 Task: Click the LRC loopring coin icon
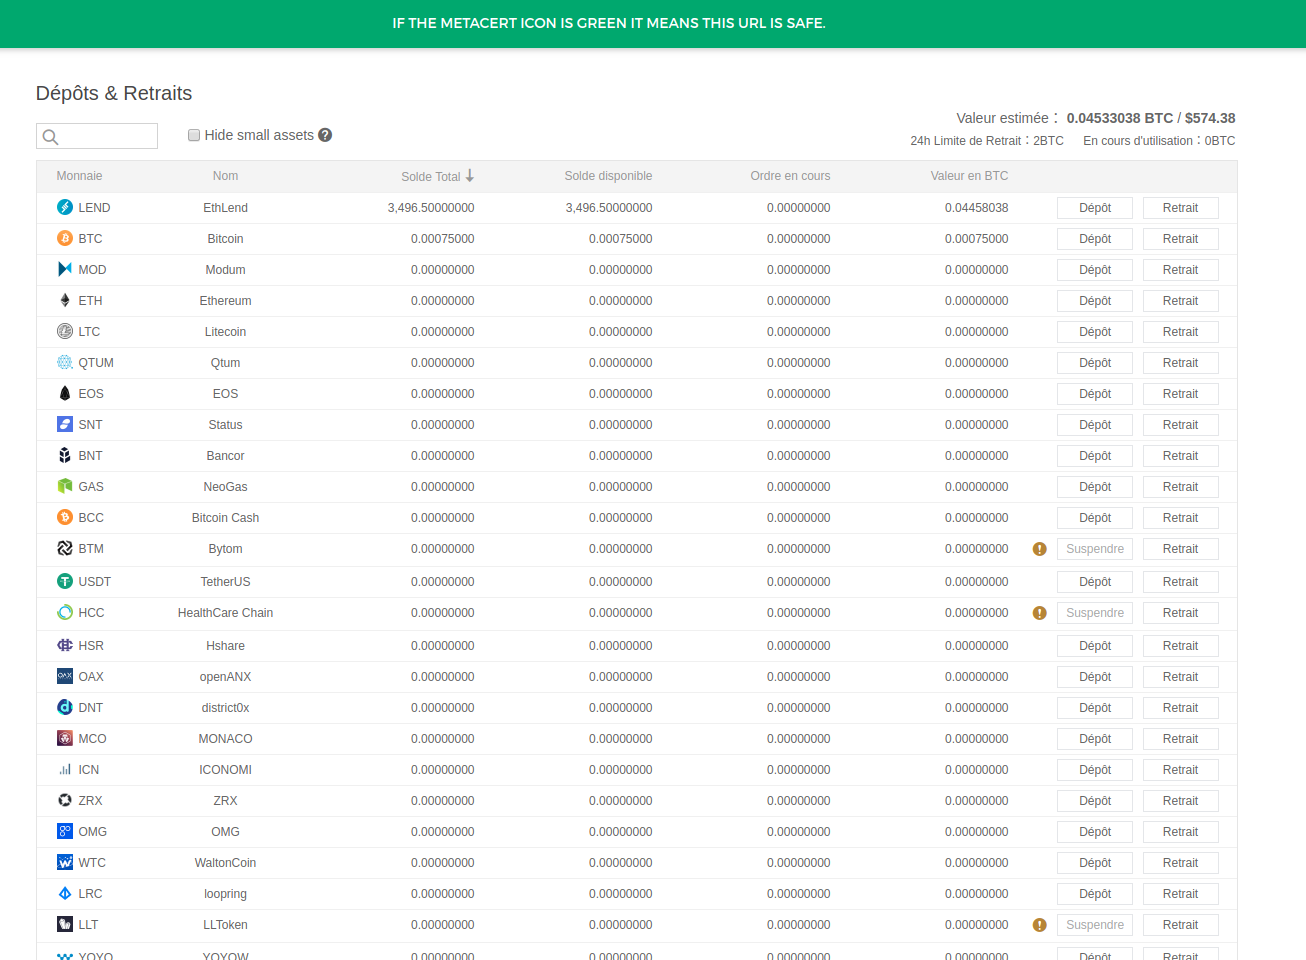tap(65, 893)
